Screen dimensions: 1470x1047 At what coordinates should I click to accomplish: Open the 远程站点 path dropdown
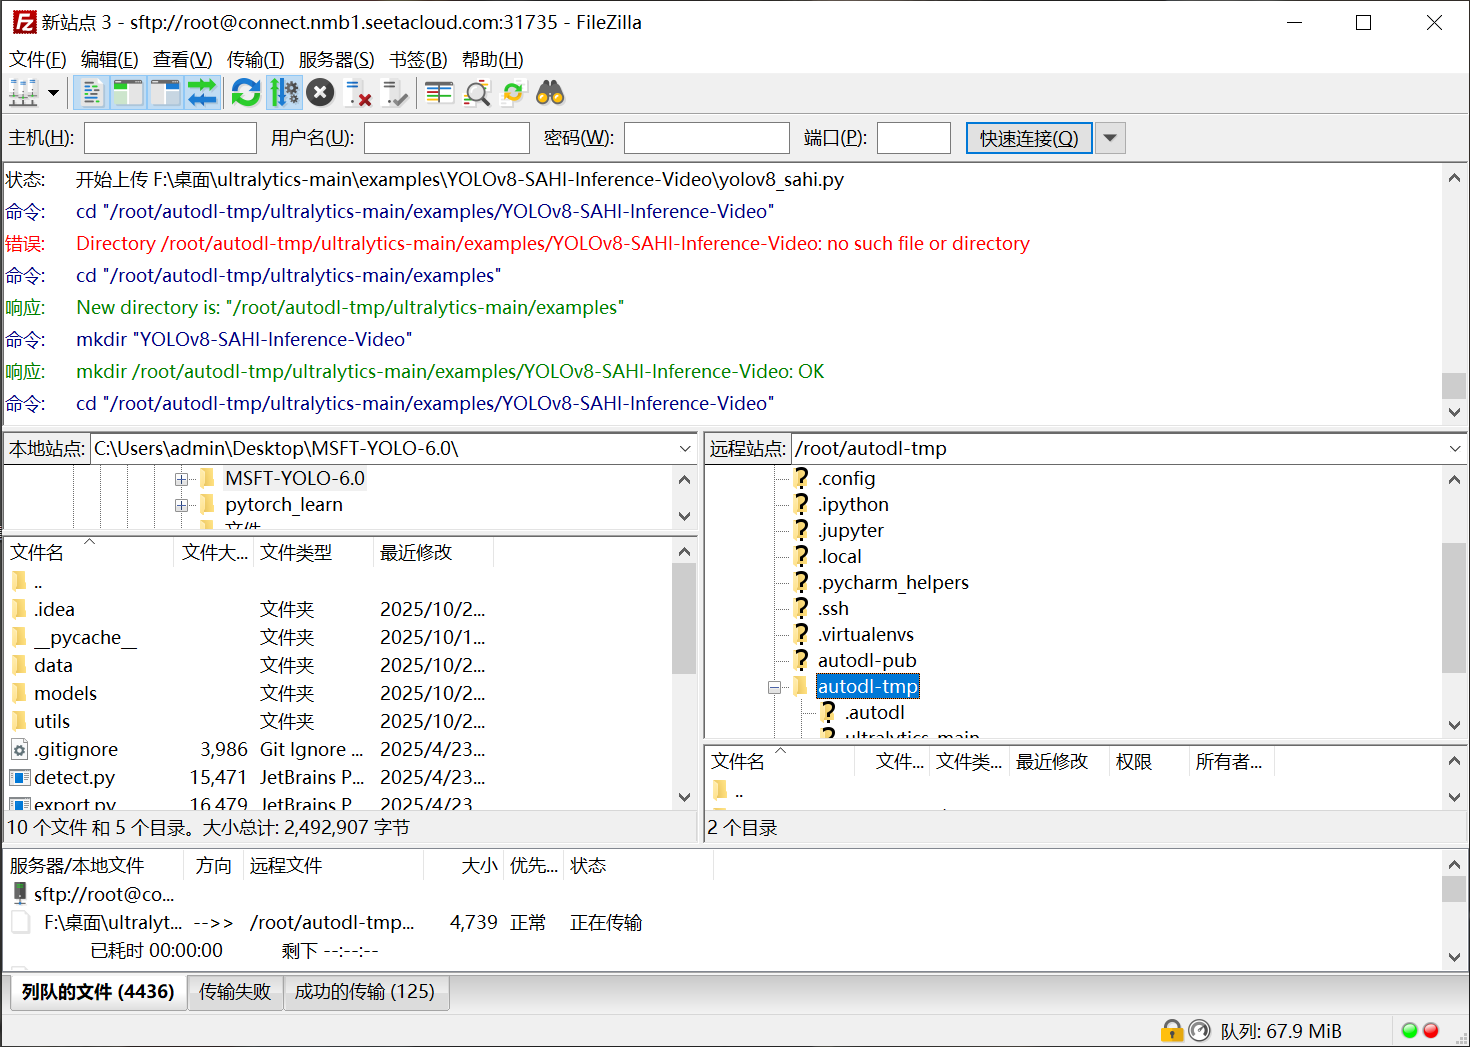click(1455, 449)
